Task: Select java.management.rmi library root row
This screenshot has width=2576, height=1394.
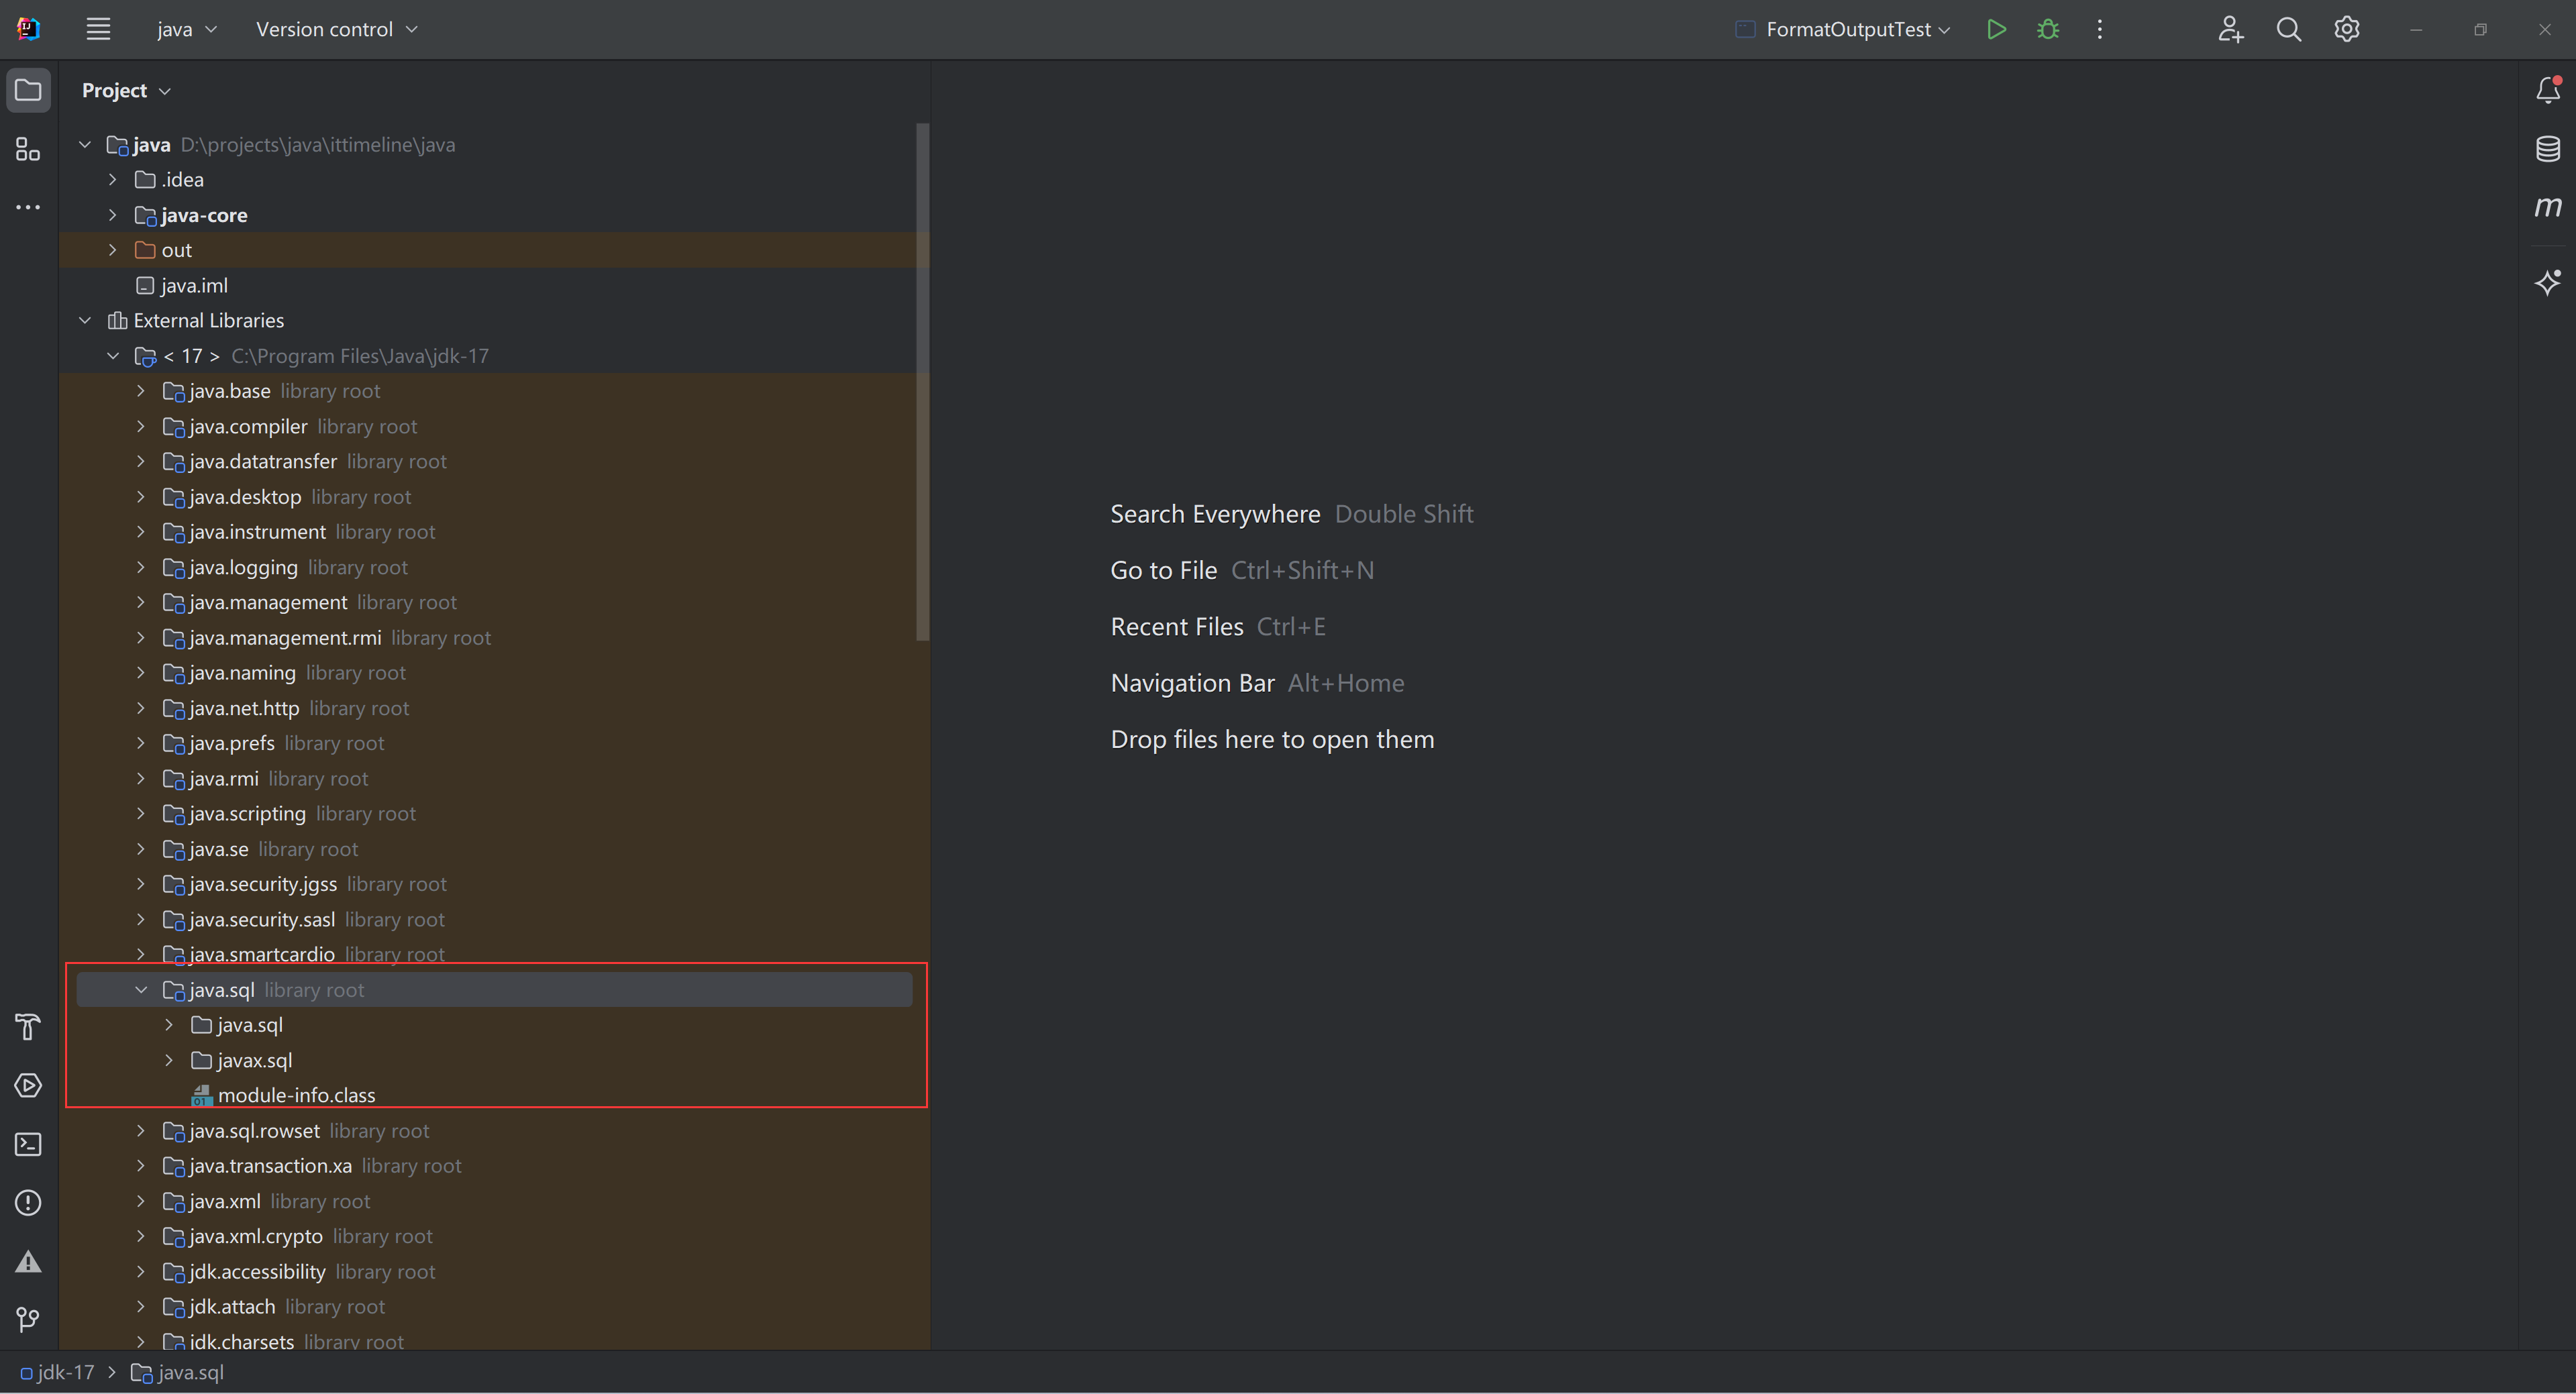Action: point(494,638)
